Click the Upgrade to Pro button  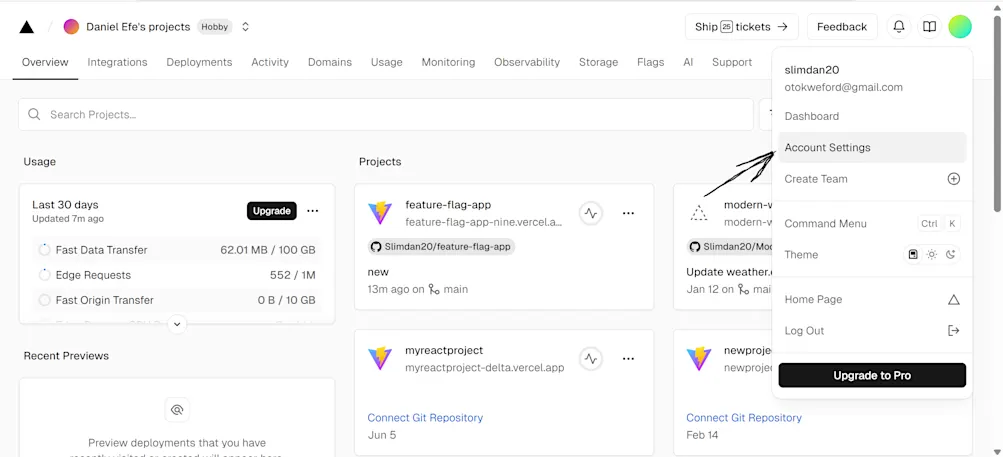coord(873,376)
